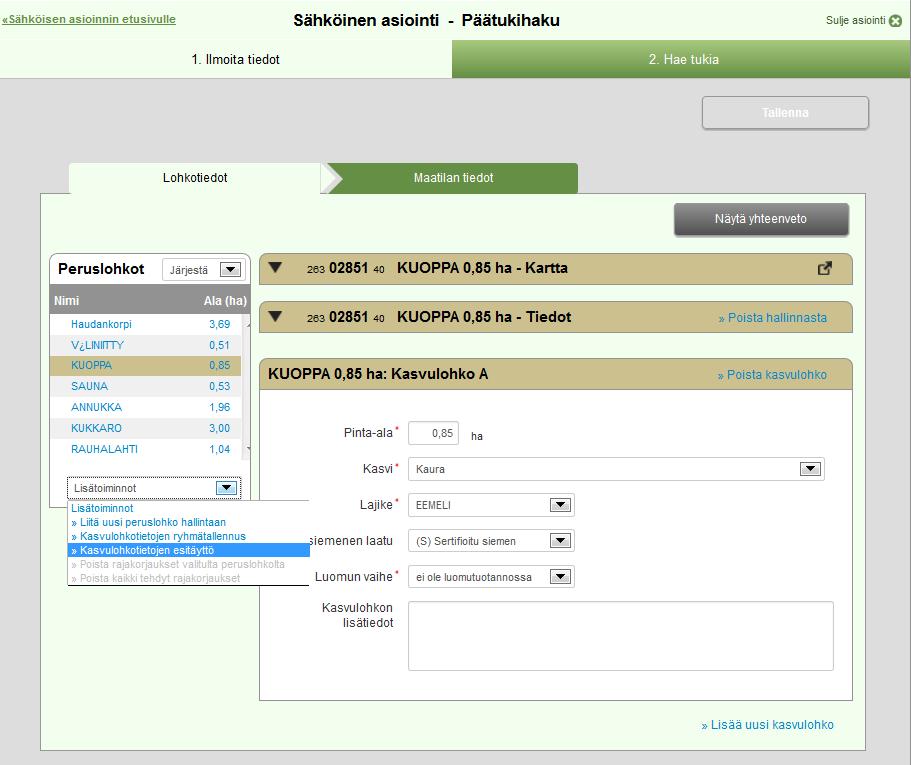This screenshot has width=911, height=765.
Task: Select the KUOPPA parcel row
Action: [x=146, y=365]
